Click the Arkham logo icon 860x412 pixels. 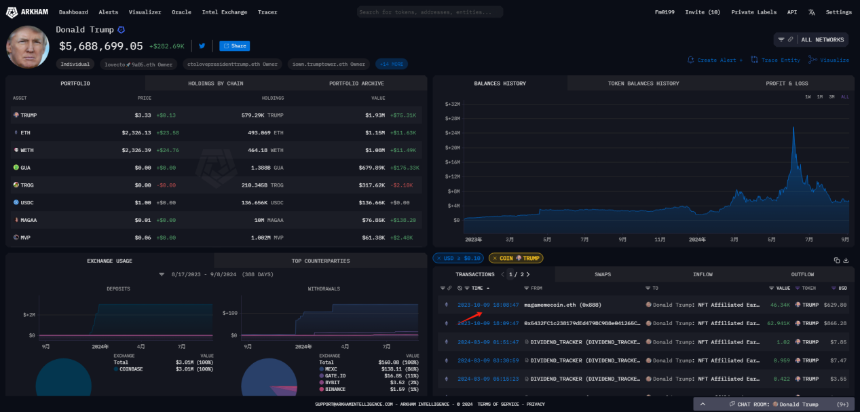click(x=10, y=12)
